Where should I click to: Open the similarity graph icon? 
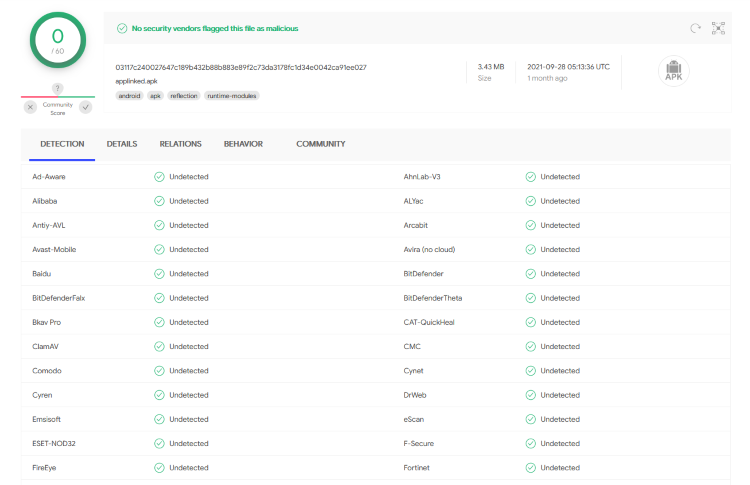click(x=718, y=28)
